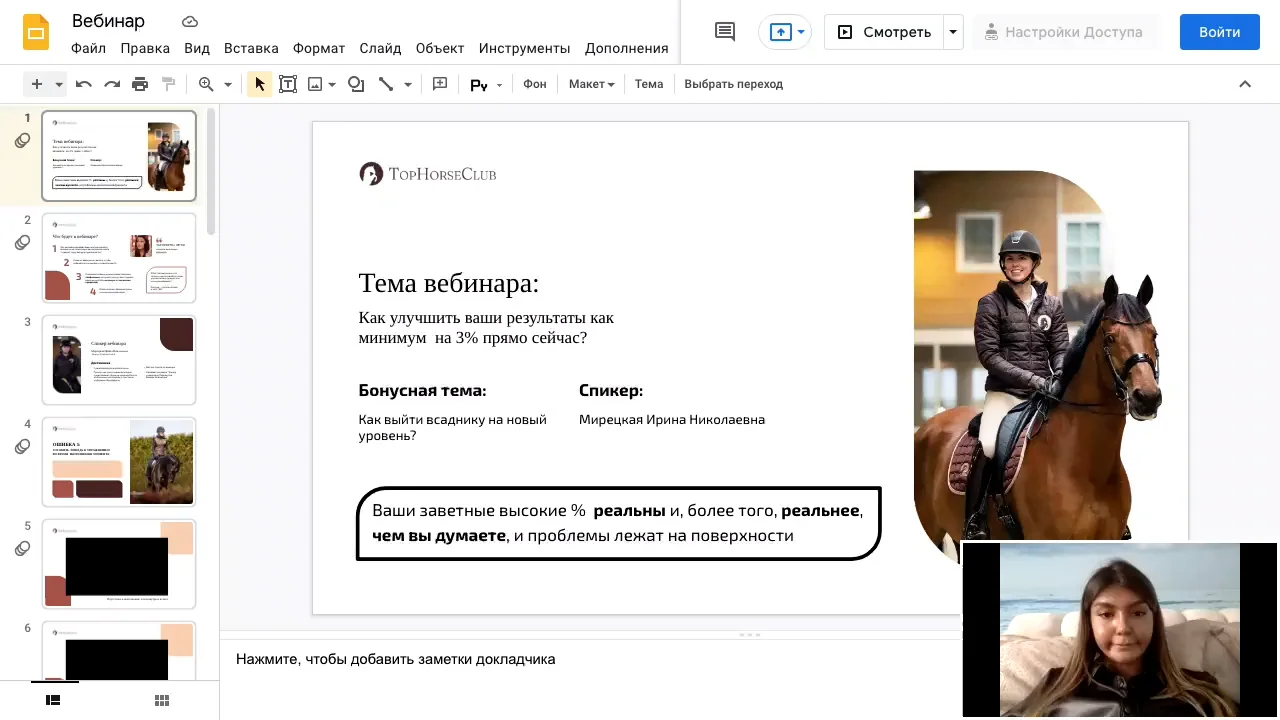The height and width of the screenshot is (720, 1280).
Task: Select the shape tool
Action: [356, 84]
